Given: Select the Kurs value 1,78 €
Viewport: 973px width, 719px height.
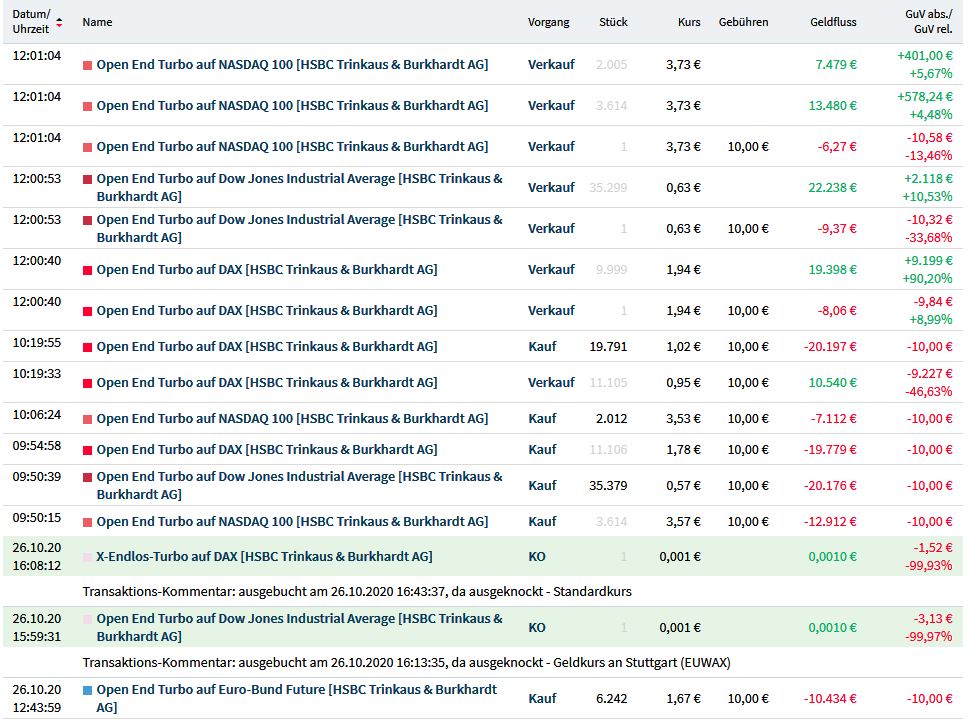Looking at the screenshot, I should [x=683, y=449].
